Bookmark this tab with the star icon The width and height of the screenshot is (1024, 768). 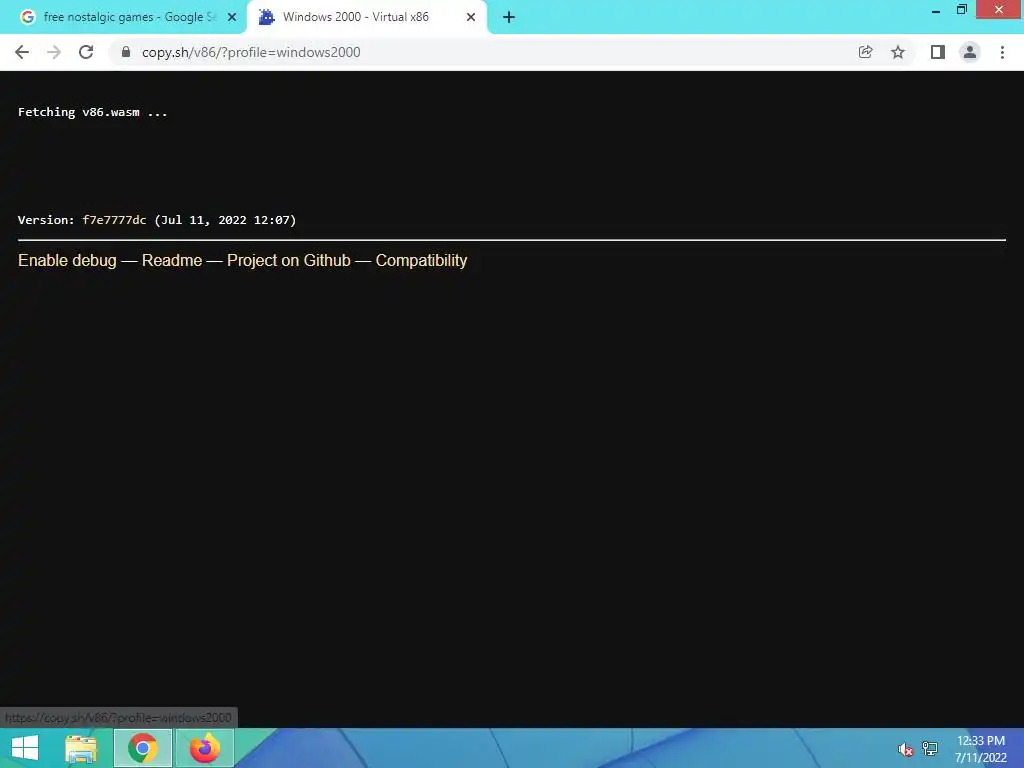(x=898, y=52)
